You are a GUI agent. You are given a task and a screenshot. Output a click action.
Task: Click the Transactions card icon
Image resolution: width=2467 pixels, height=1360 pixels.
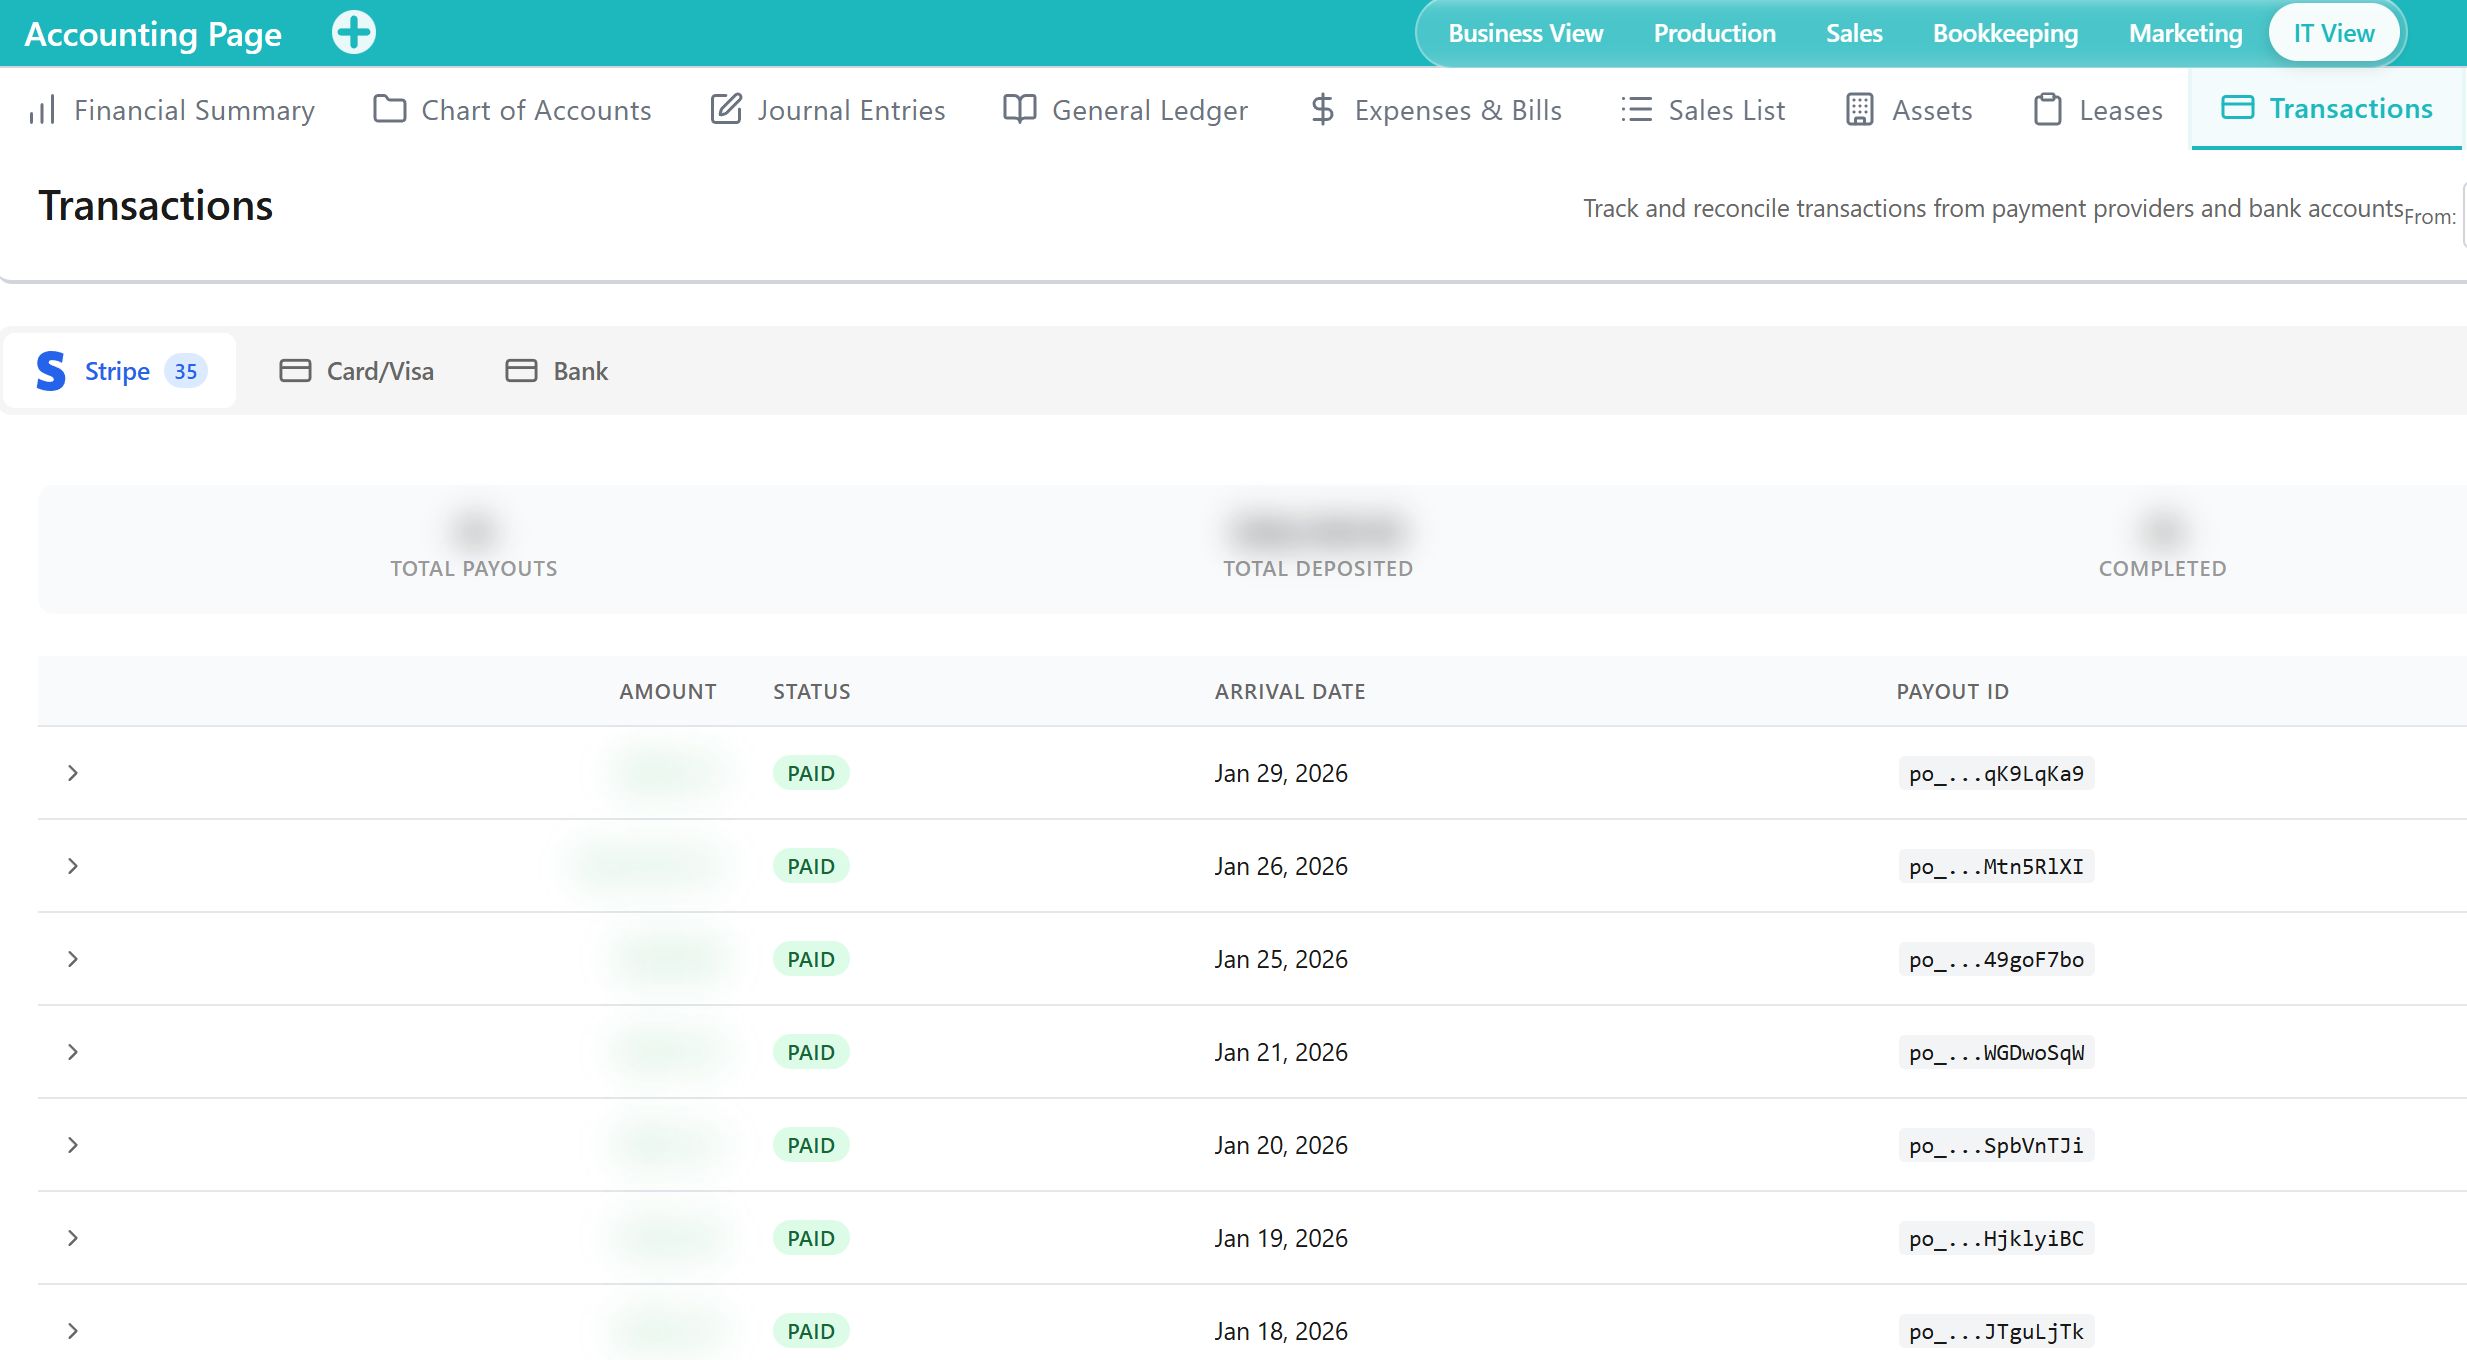(2238, 108)
